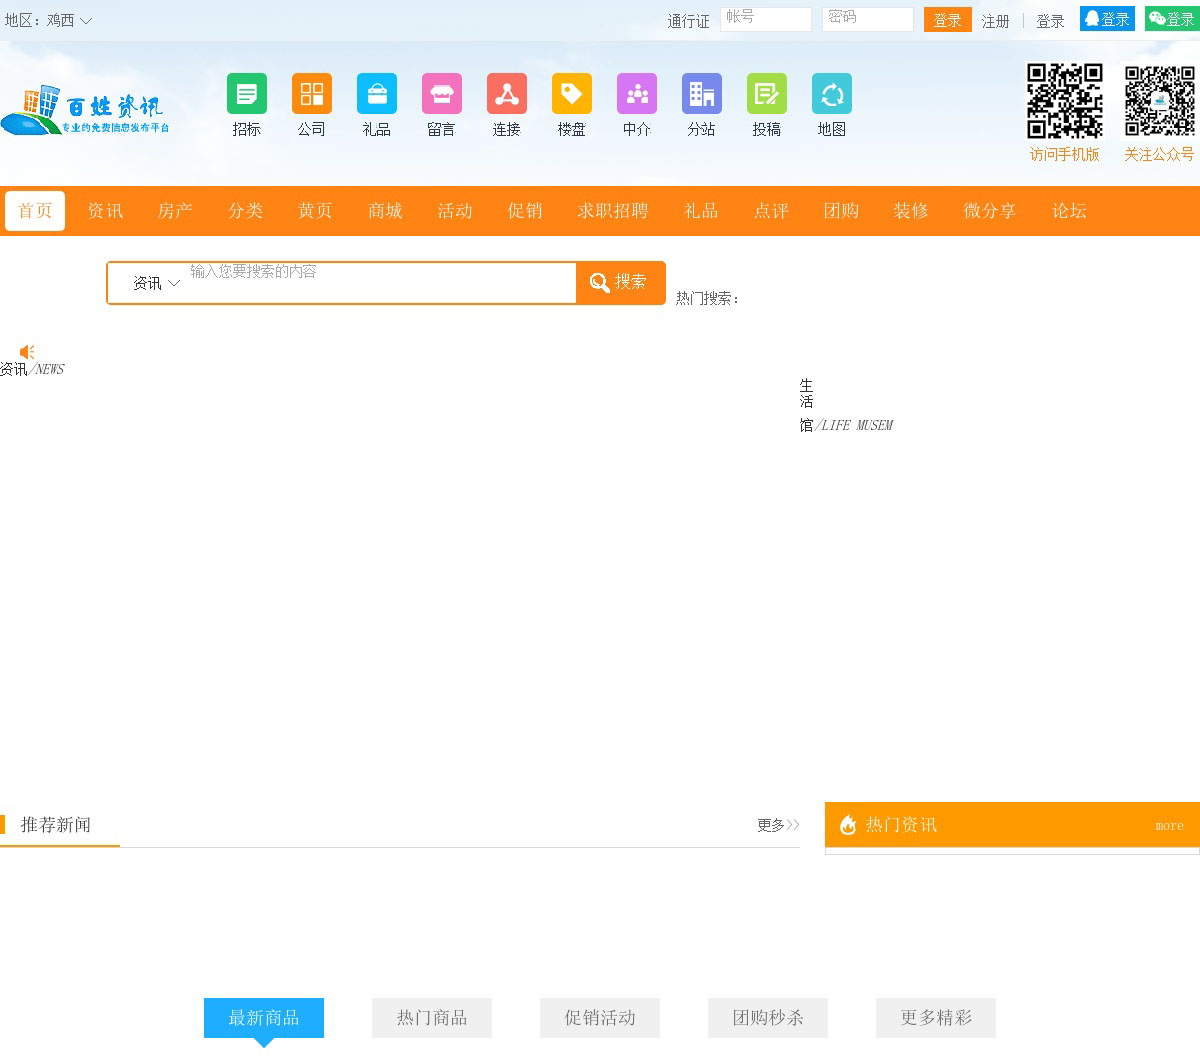1200x1063 pixels.
Task: Open the pink 留言 message icon
Action: (x=441, y=94)
